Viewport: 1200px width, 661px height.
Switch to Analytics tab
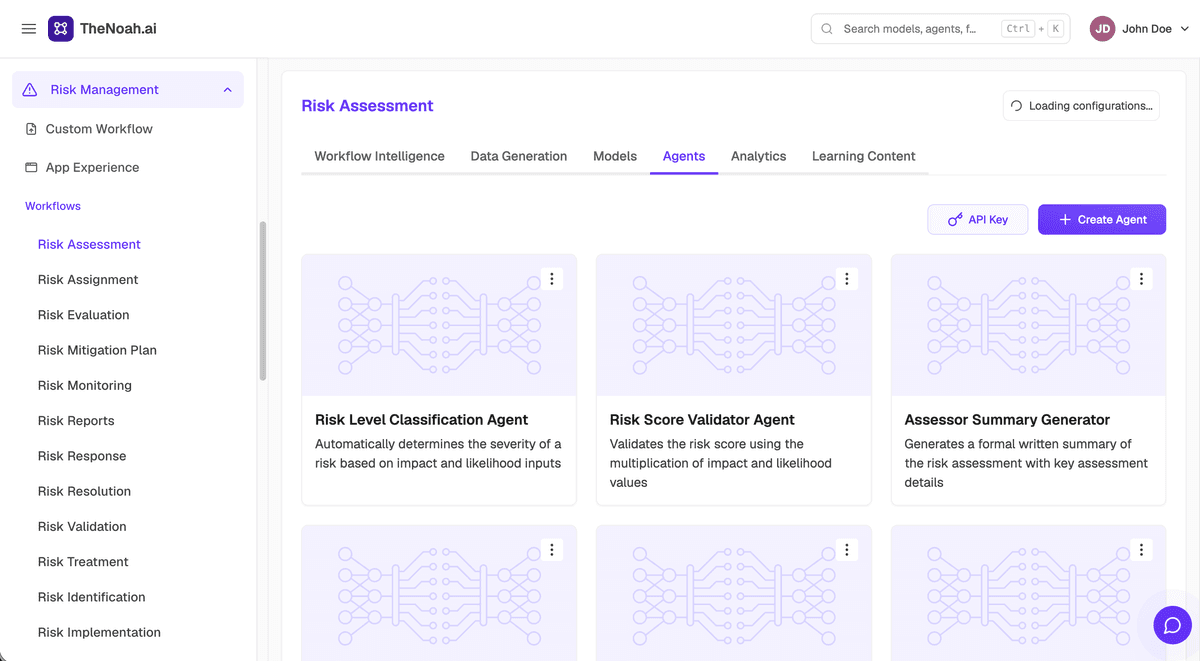(758, 156)
